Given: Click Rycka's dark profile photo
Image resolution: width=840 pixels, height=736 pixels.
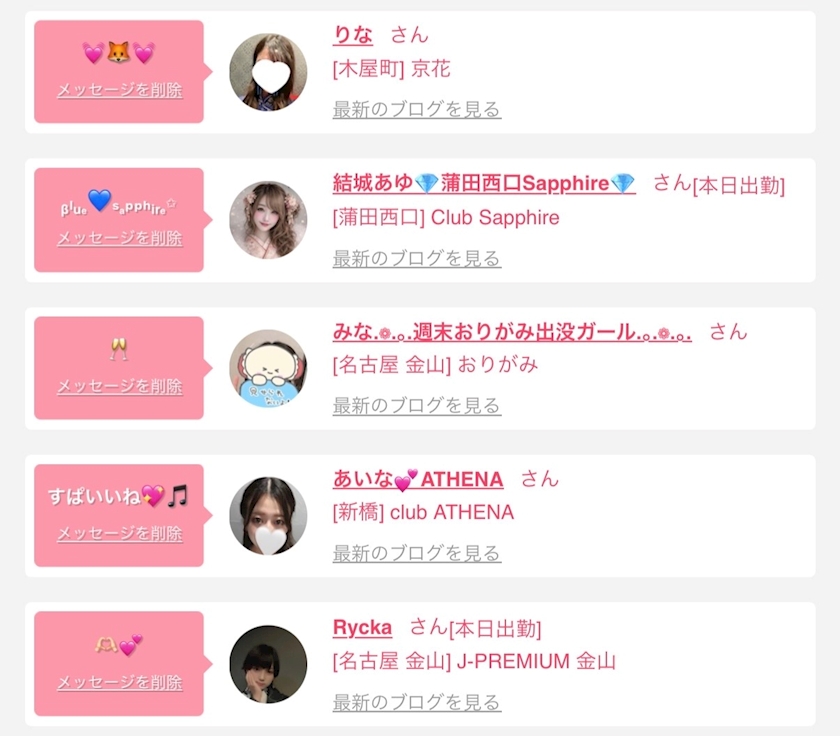Looking at the screenshot, I should tap(268, 664).
